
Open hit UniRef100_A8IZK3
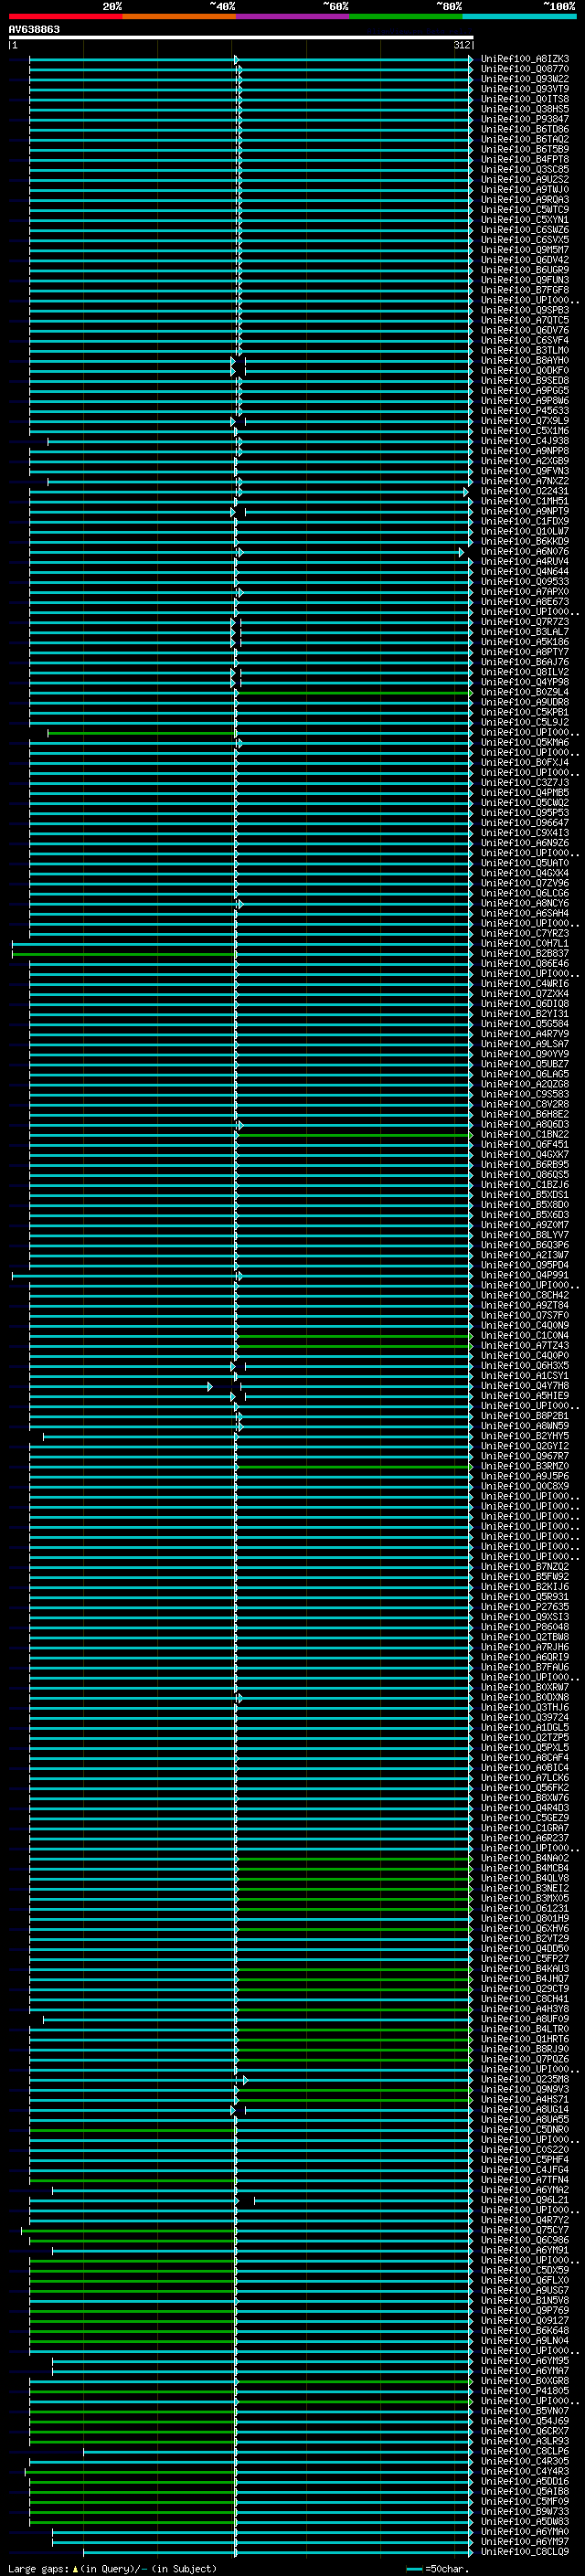[525, 59]
